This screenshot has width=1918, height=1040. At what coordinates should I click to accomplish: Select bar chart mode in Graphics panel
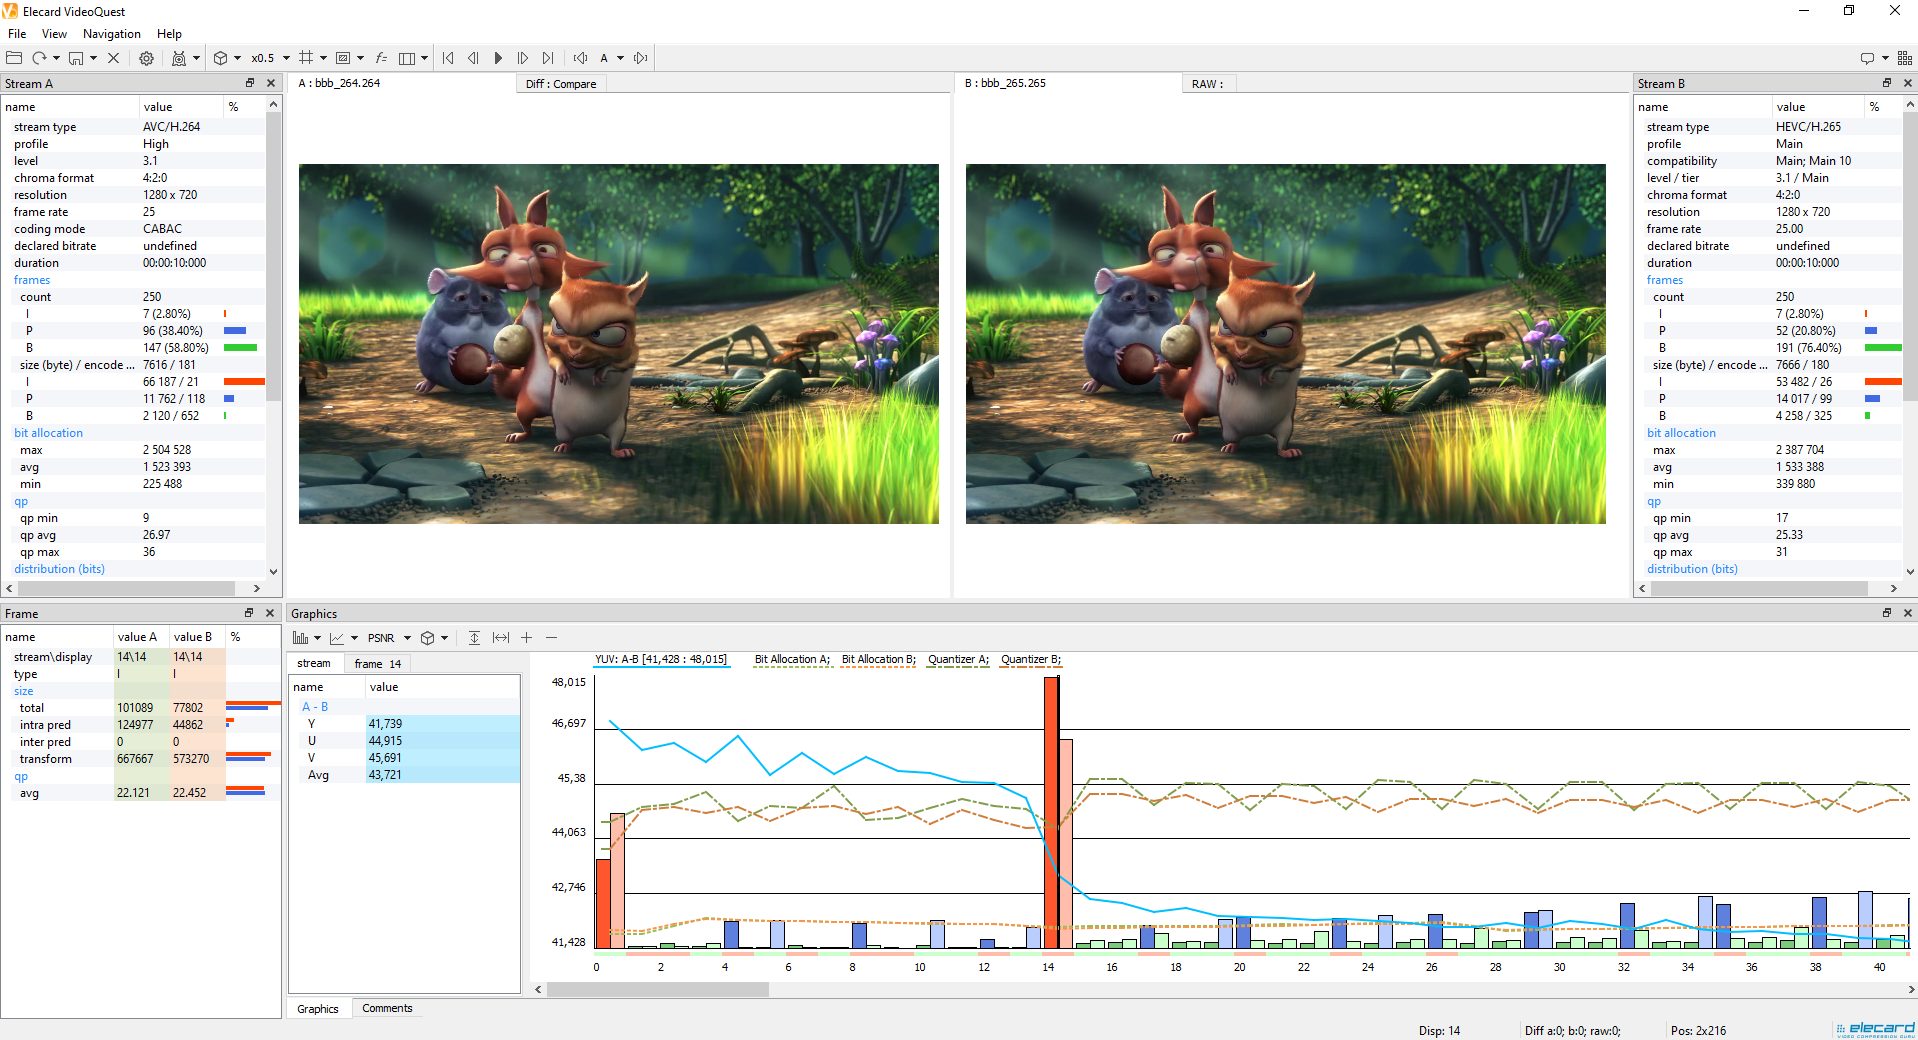pyautogui.click(x=300, y=637)
